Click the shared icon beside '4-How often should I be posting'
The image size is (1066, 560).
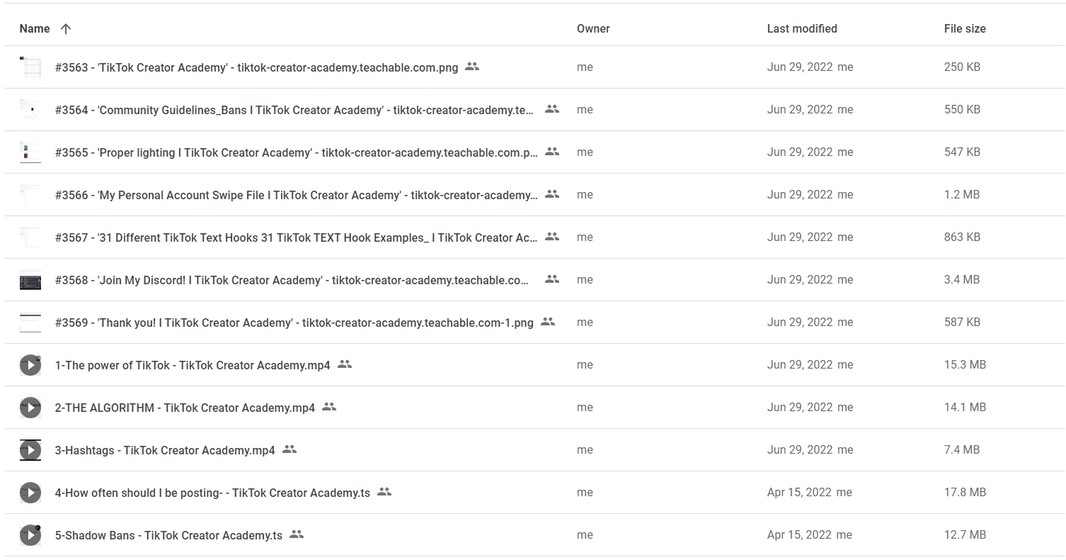[x=384, y=492]
